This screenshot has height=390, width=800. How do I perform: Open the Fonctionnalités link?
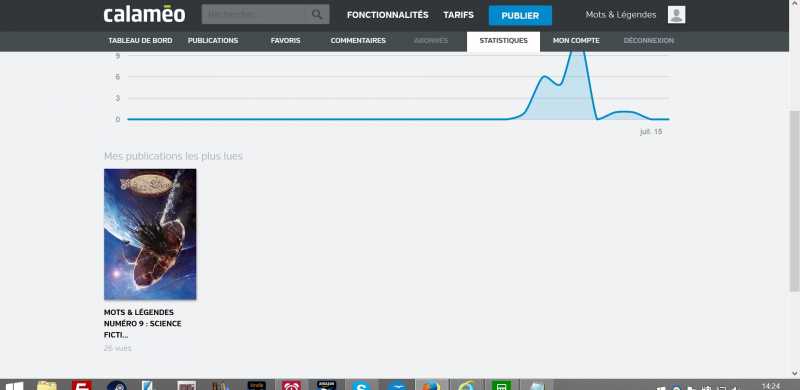388,15
